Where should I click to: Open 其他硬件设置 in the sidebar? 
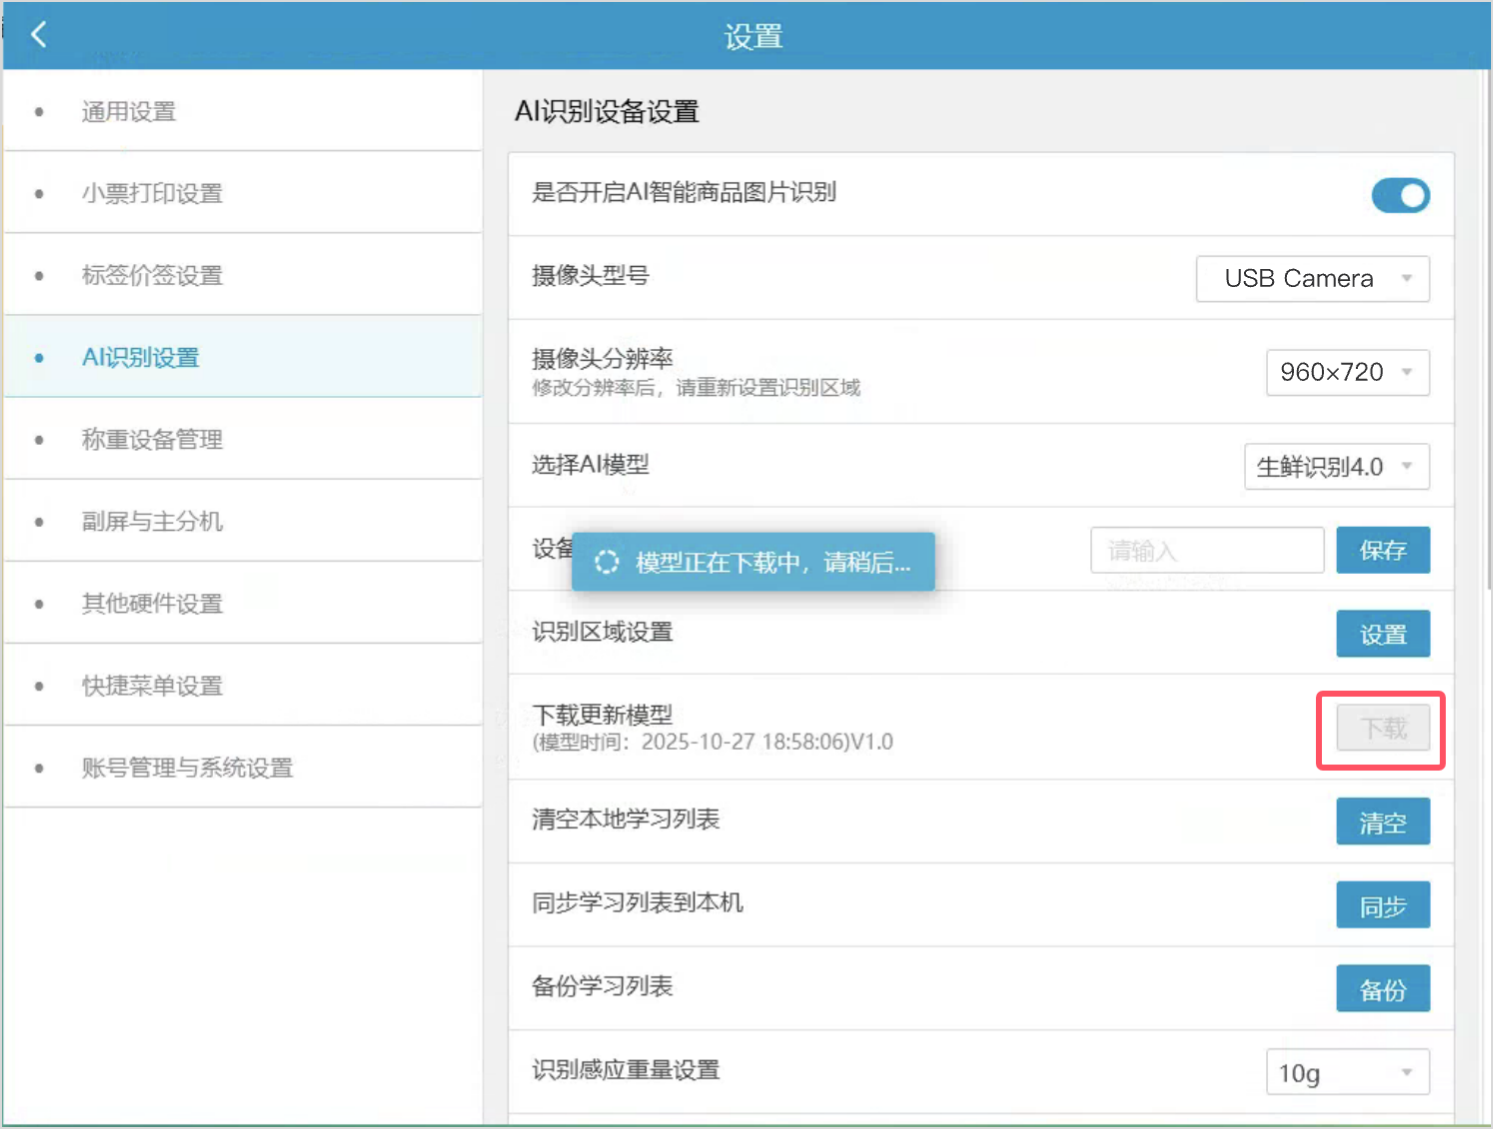point(243,603)
